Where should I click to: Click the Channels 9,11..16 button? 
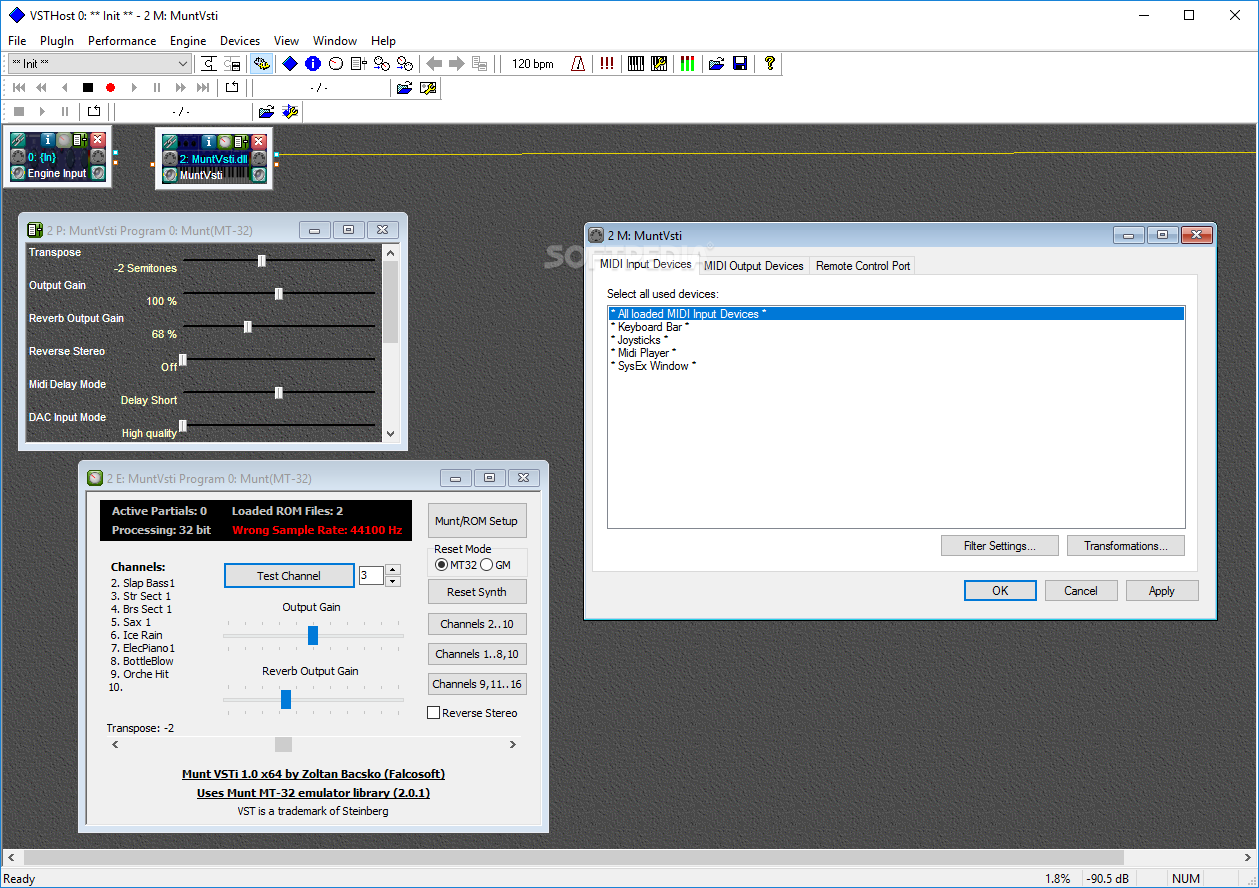point(477,684)
